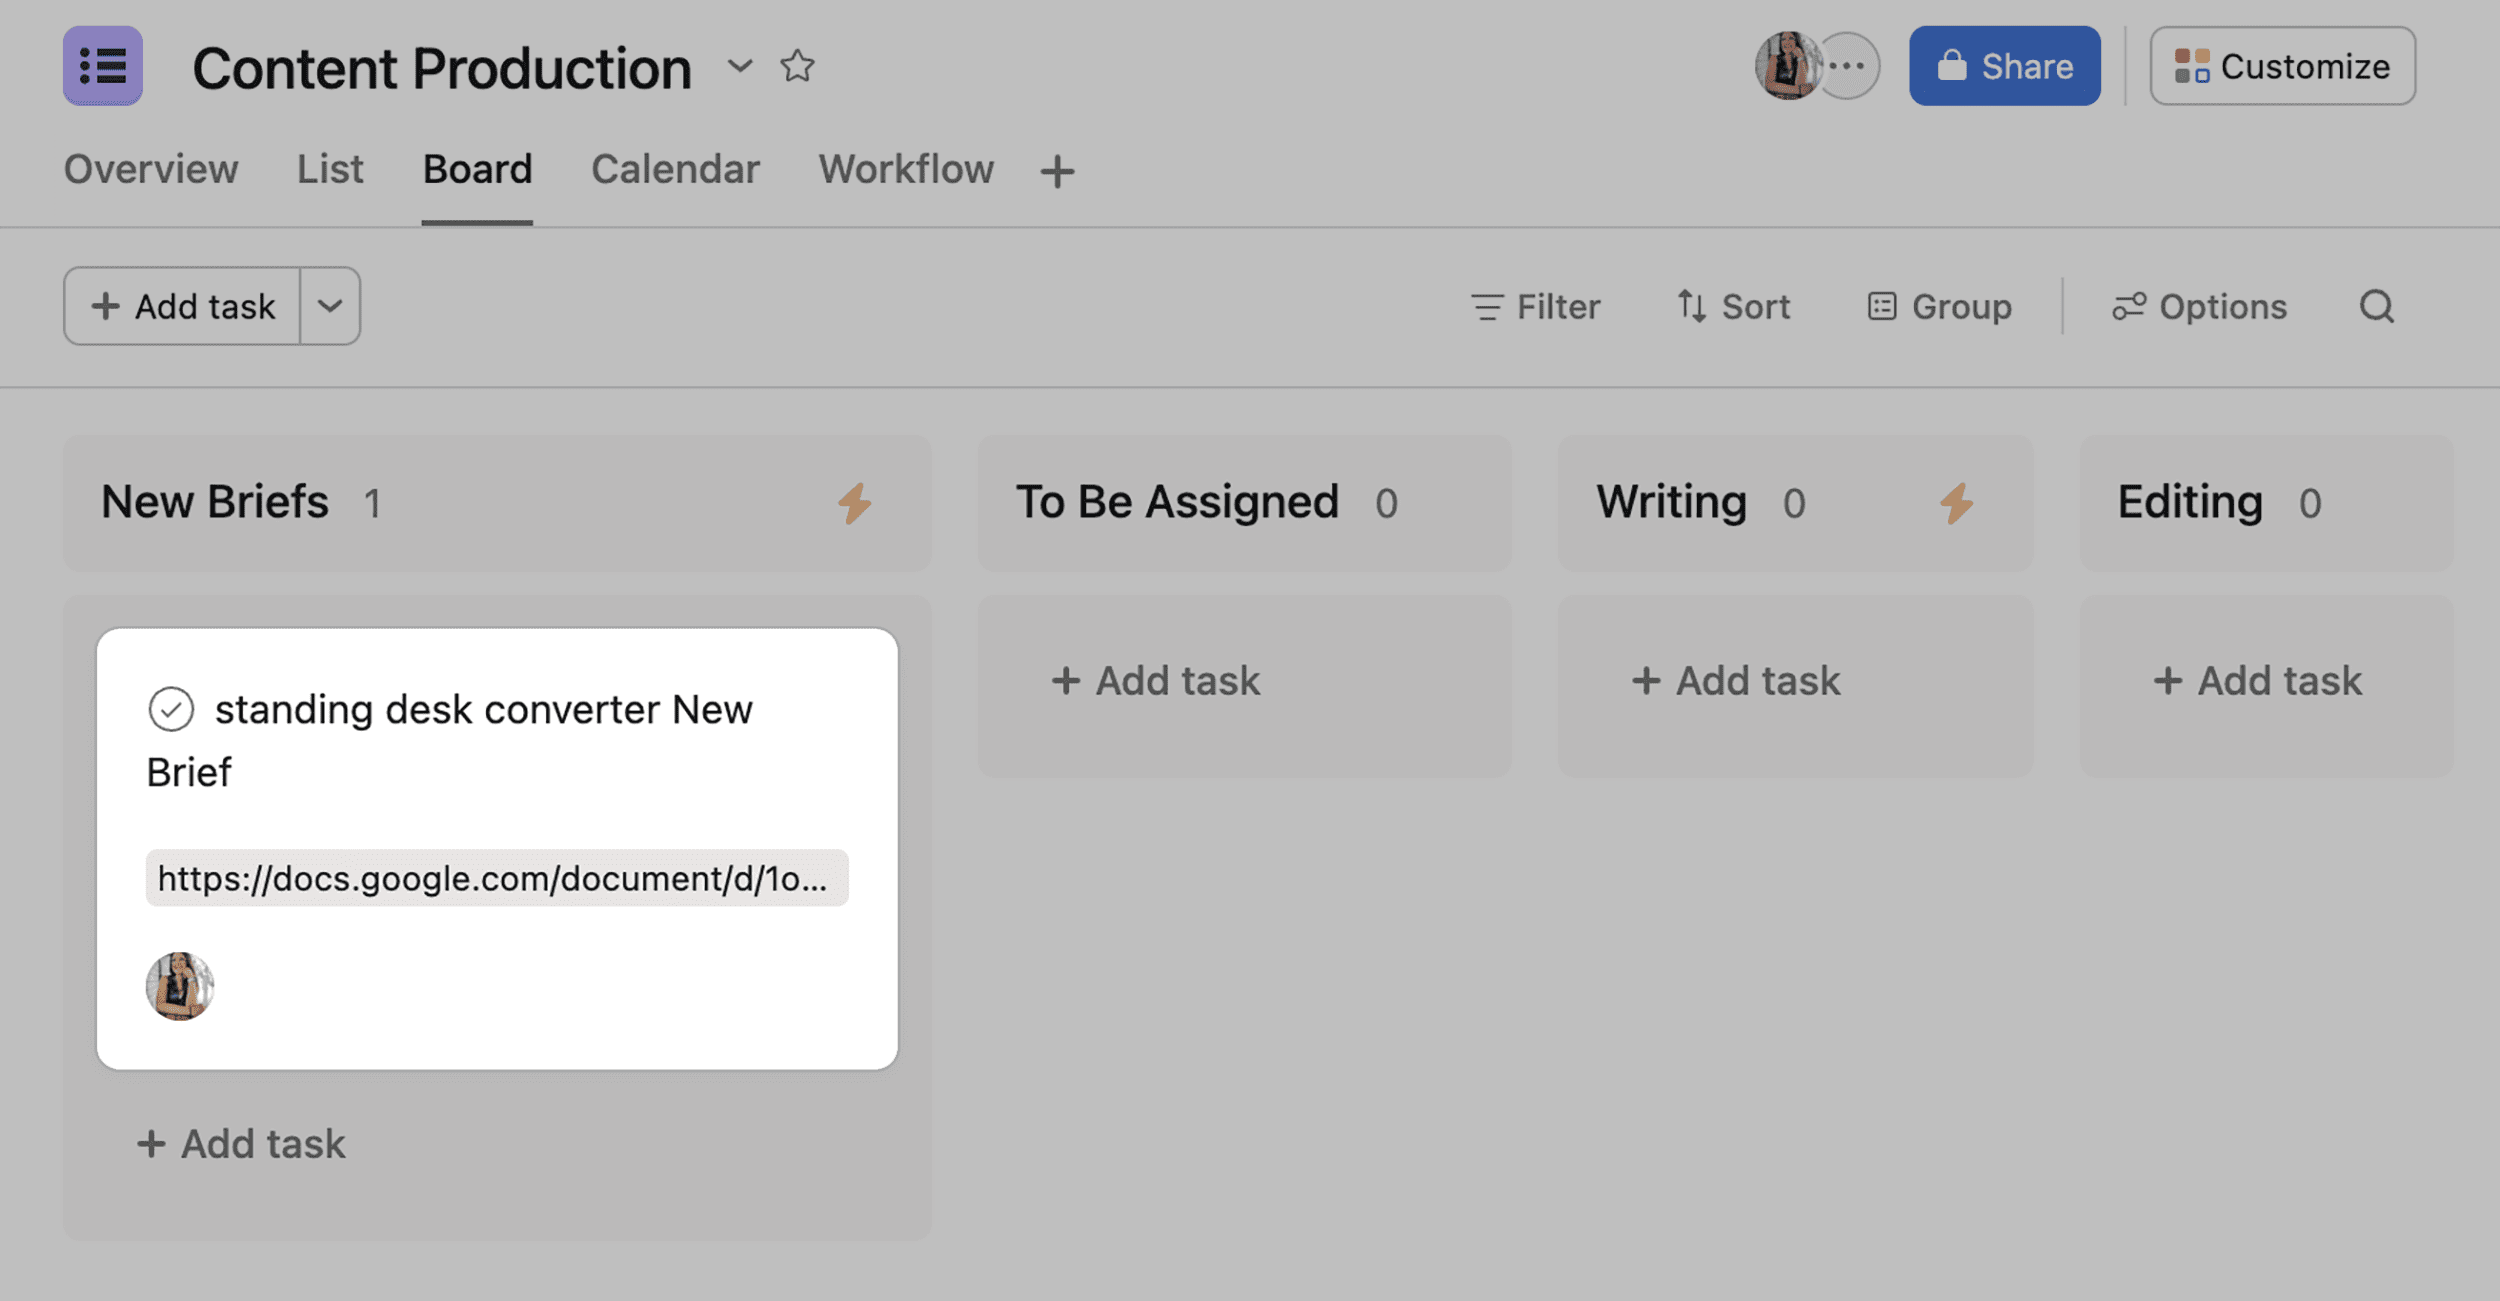
Task: Mark the standing desk converter task complete
Action: (x=172, y=710)
